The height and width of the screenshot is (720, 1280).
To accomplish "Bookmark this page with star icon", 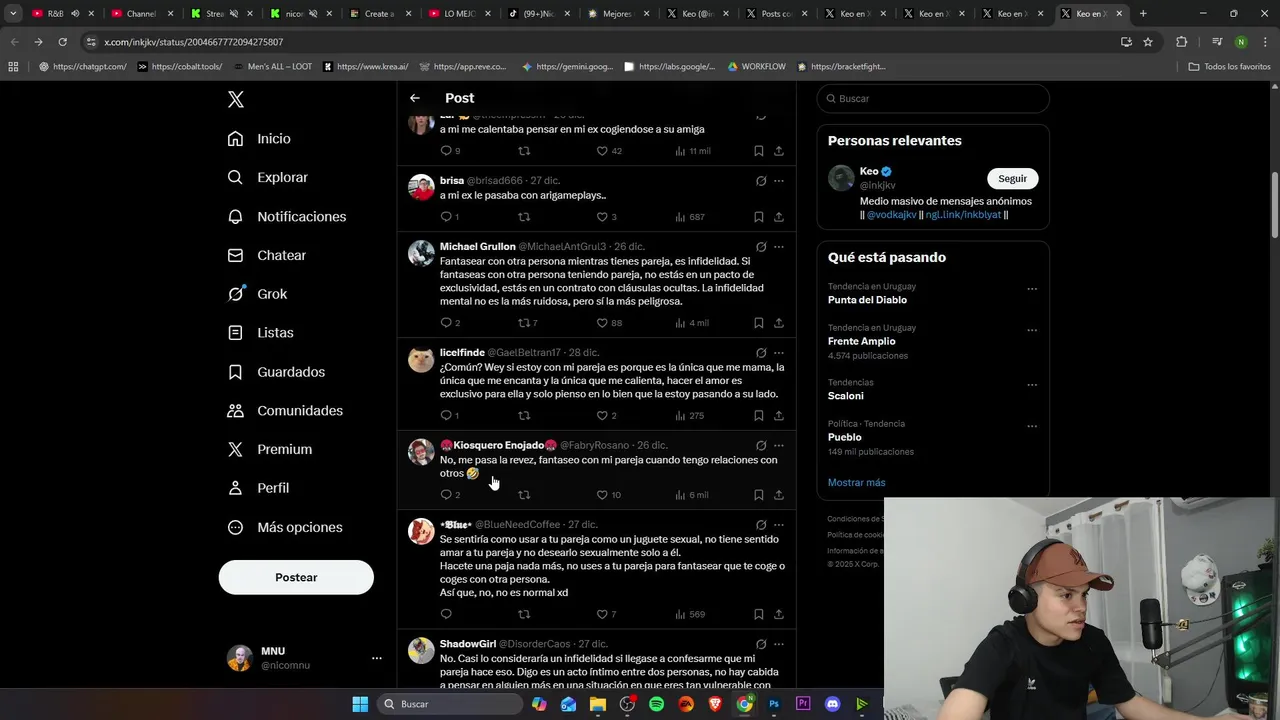I will pos(1148,42).
